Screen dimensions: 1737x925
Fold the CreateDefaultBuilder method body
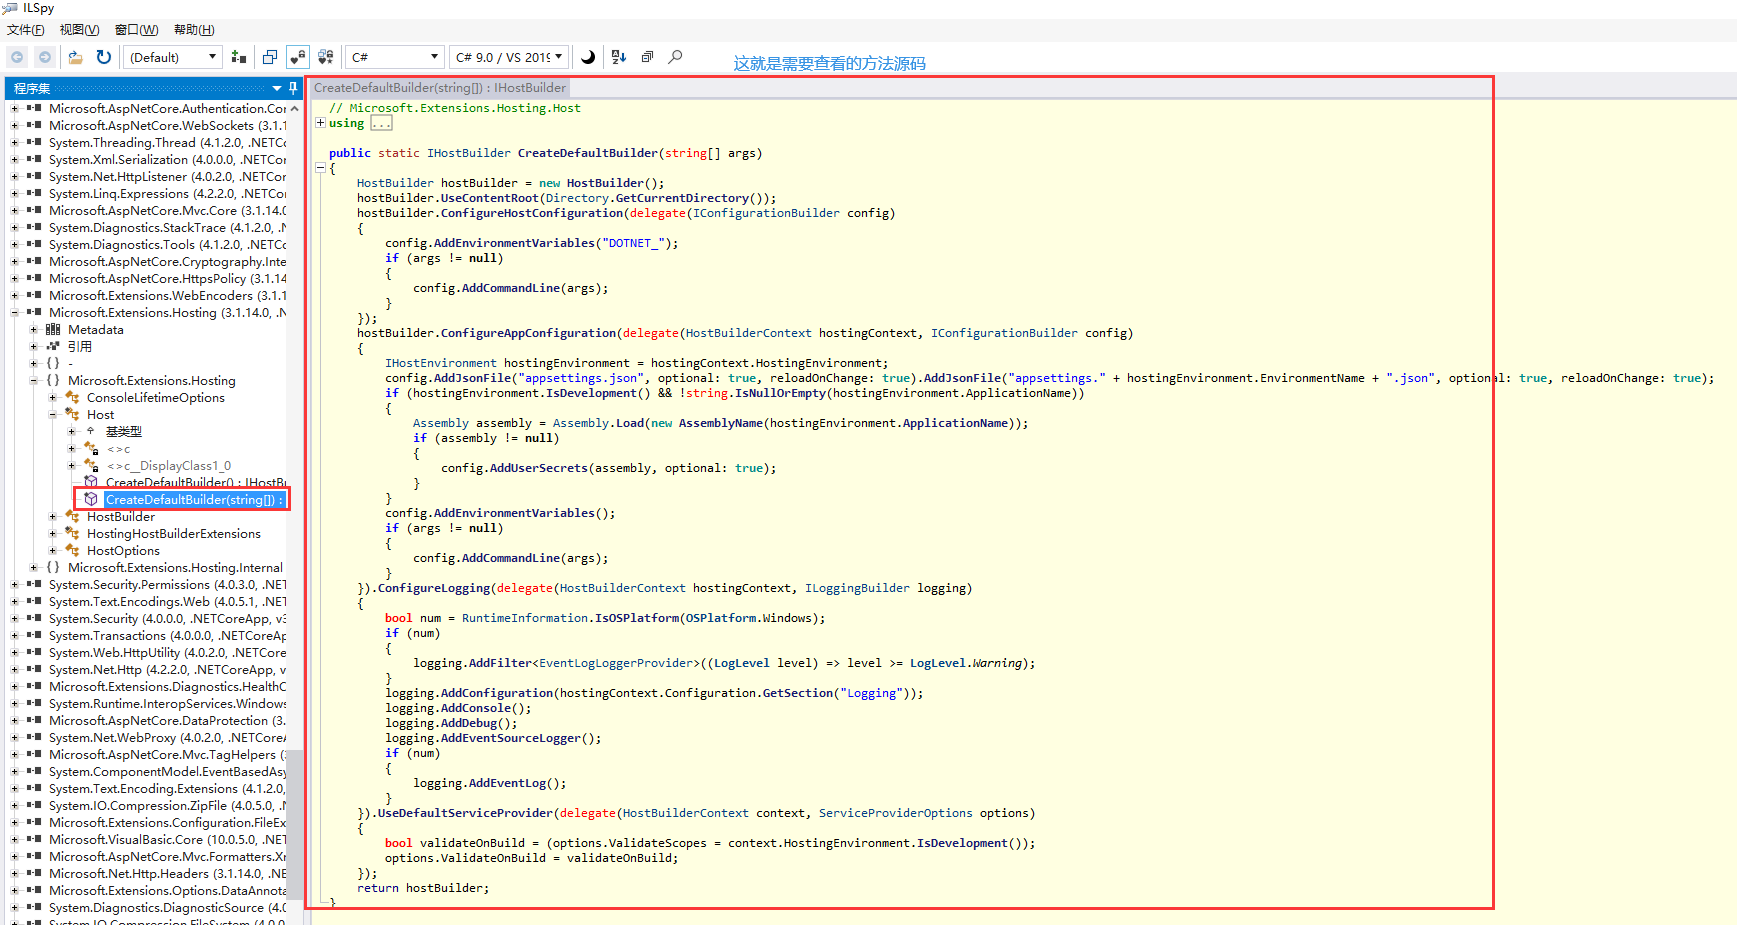320,168
